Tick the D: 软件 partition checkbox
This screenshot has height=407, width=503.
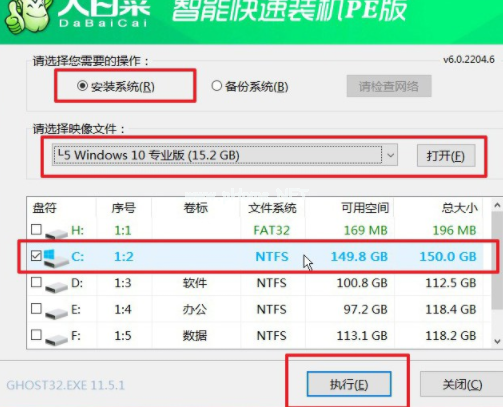(x=36, y=282)
